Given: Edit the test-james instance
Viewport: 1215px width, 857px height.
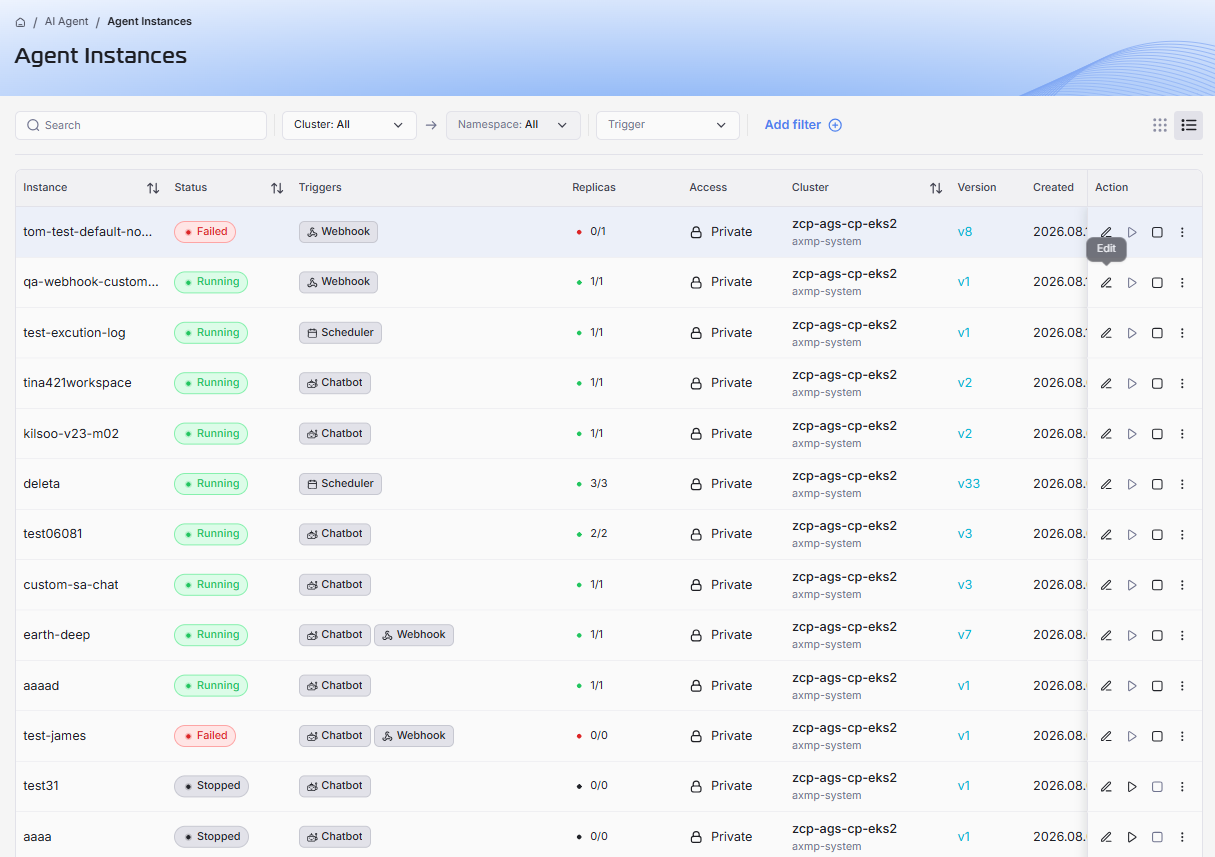Looking at the screenshot, I should click(x=1106, y=736).
